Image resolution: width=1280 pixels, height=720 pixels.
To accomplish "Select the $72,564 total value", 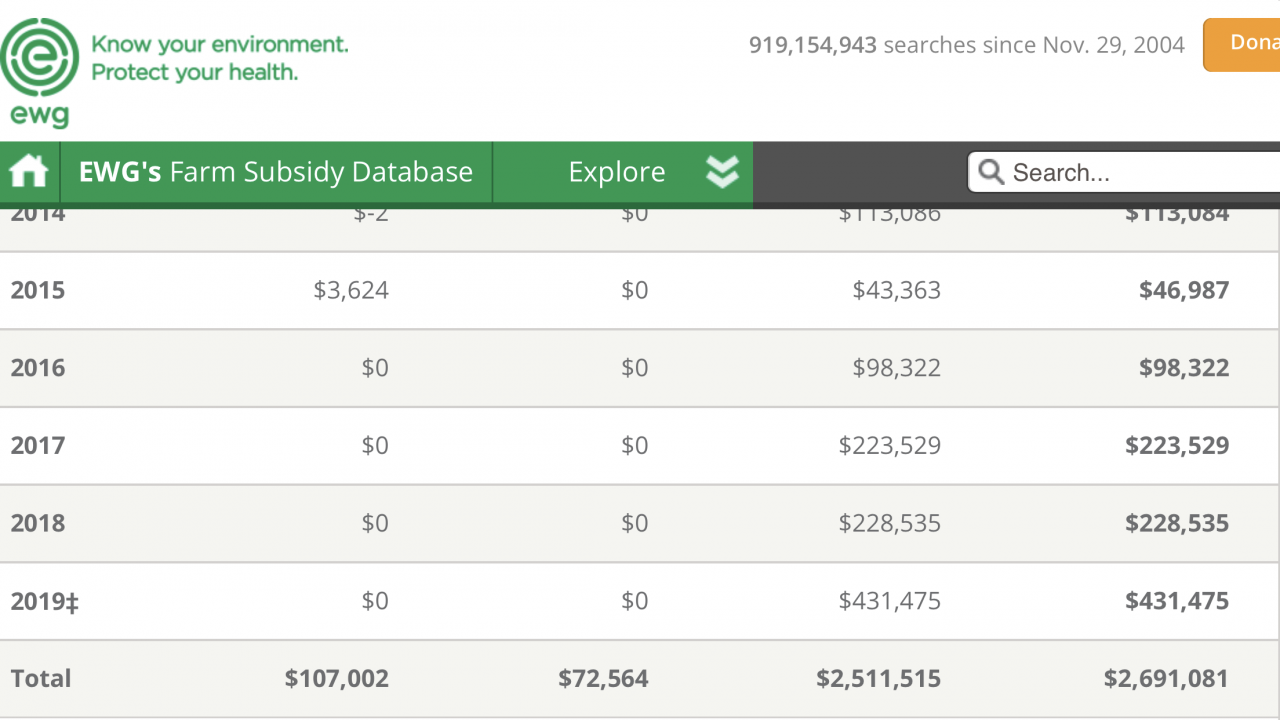I will tap(603, 678).
